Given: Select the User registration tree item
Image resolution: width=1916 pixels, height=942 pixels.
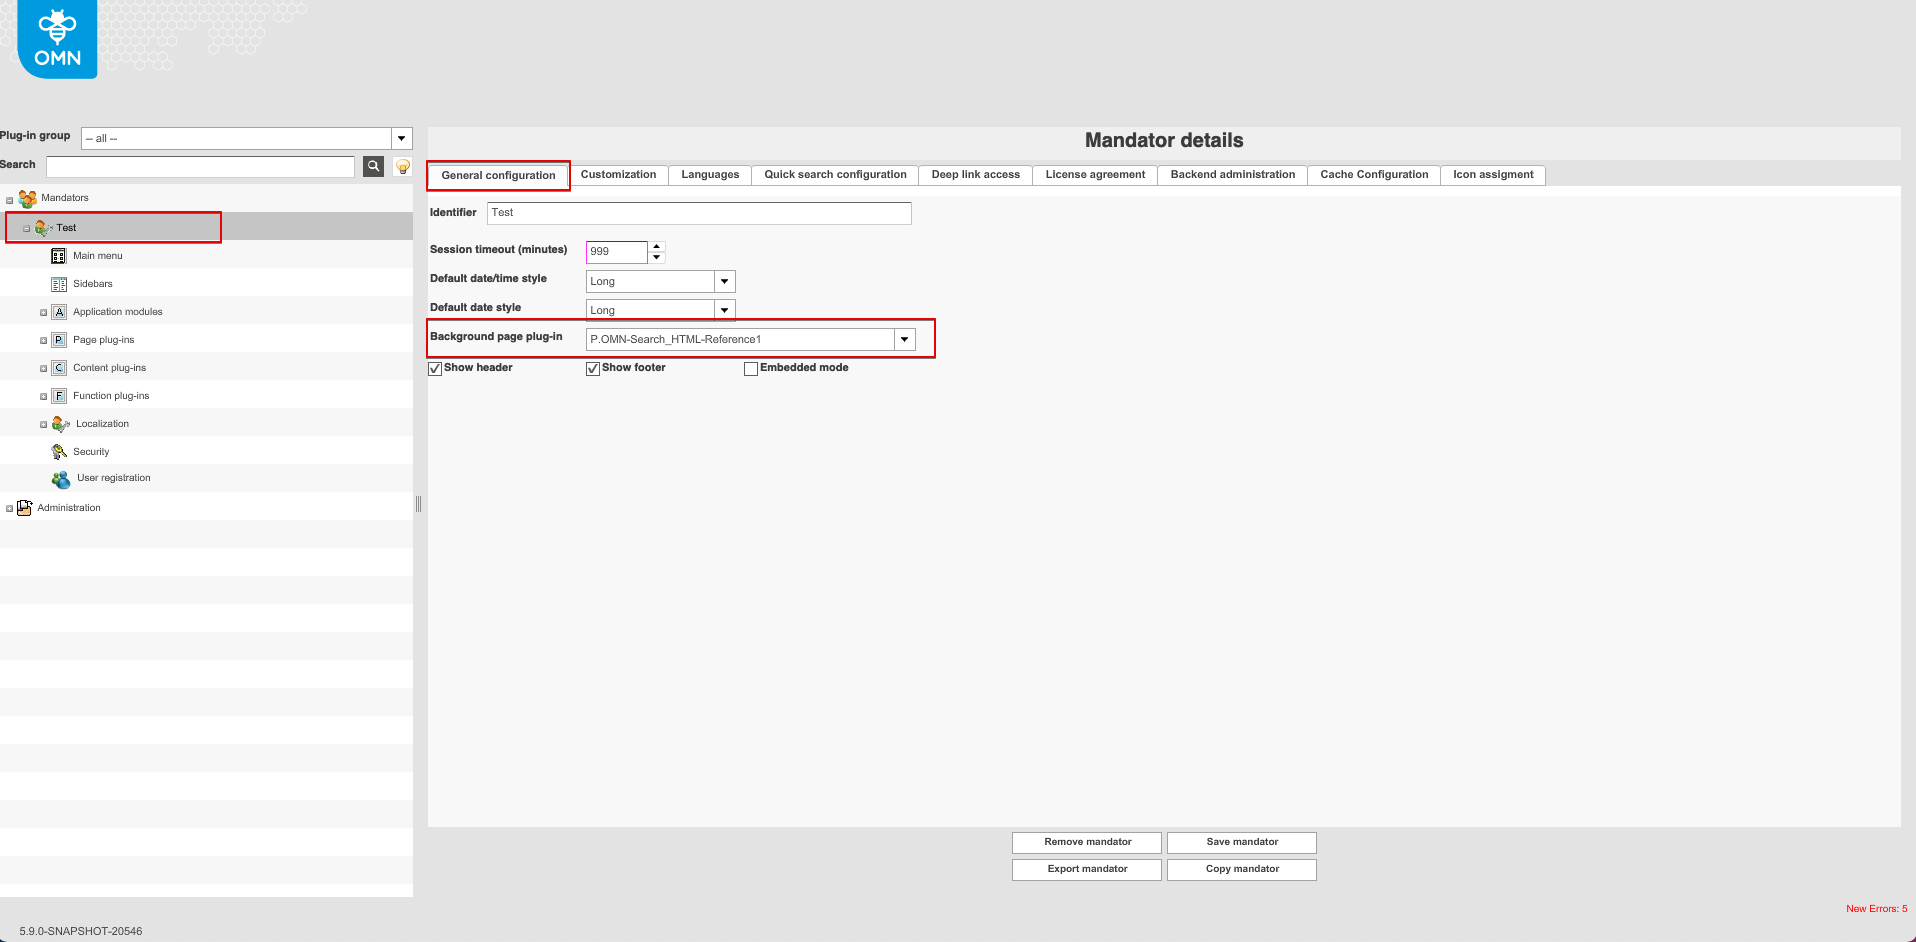Looking at the screenshot, I should (x=114, y=478).
